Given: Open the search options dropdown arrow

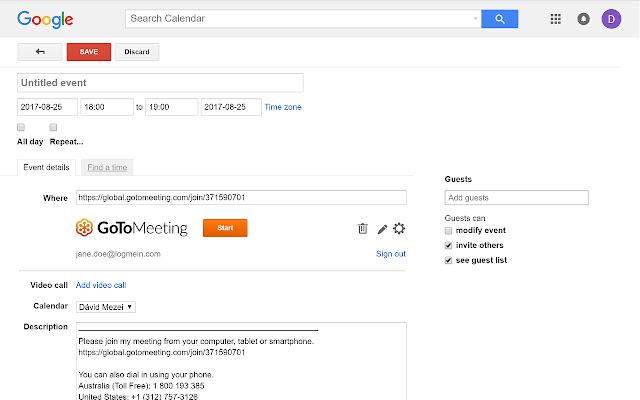Looking at the screenshot, I should tap(475, 18).
